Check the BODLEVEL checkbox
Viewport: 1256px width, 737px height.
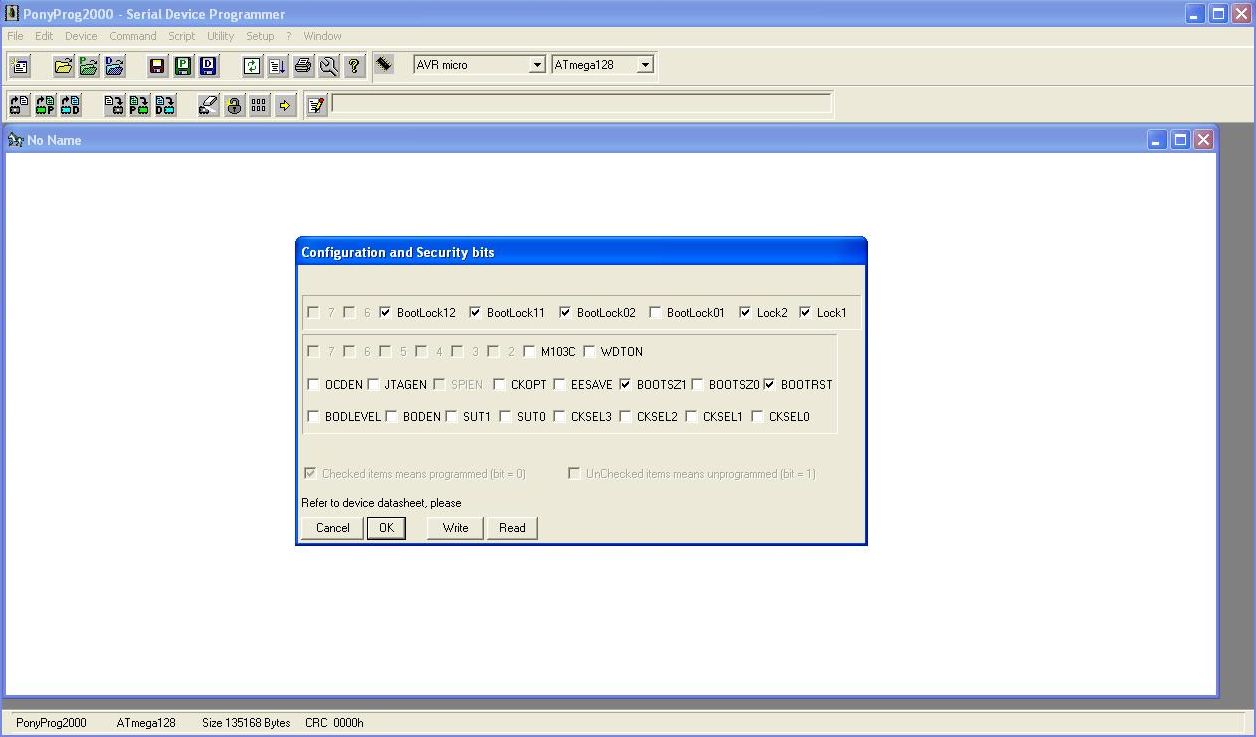(x=313, y=417)
